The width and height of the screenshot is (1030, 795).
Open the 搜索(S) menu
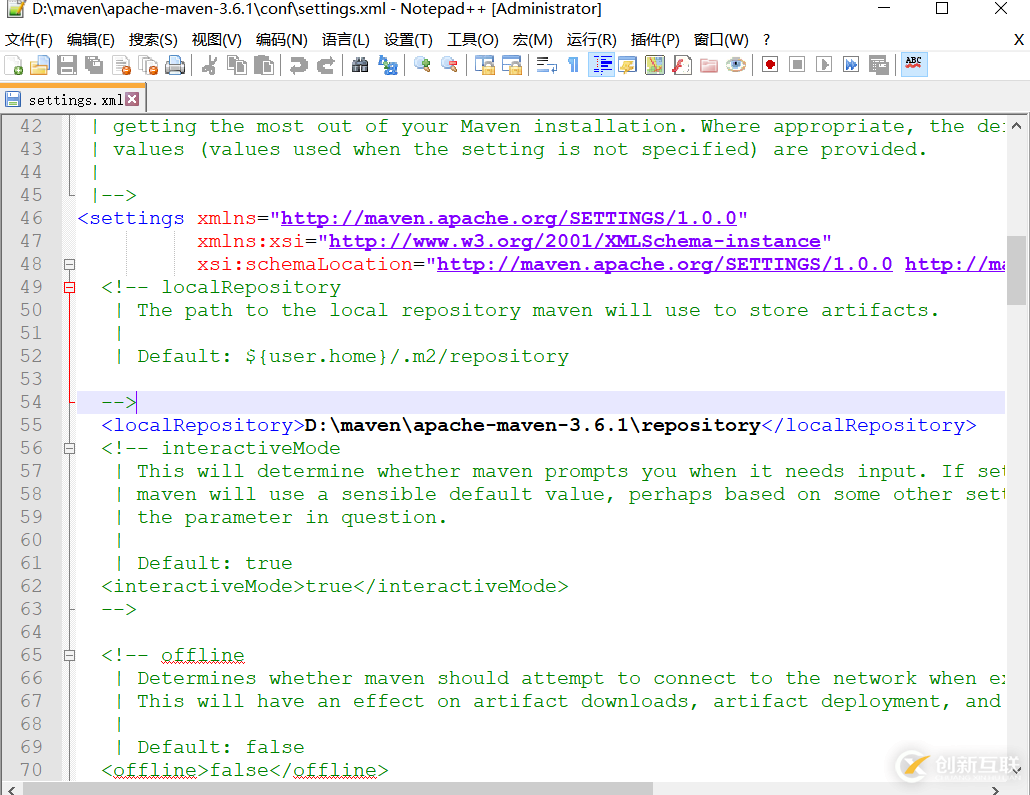(x=152, y=39)
